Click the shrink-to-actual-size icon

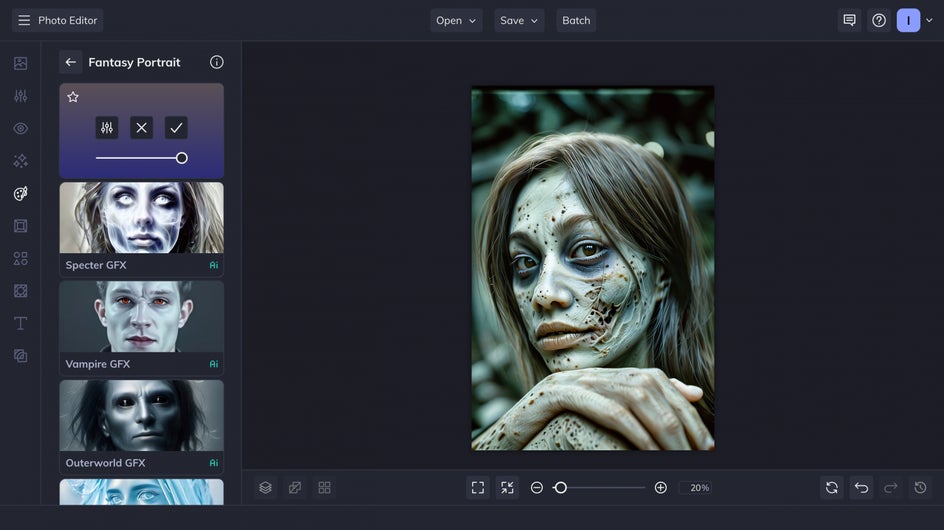pyautogui.click(x=508, y=488)
